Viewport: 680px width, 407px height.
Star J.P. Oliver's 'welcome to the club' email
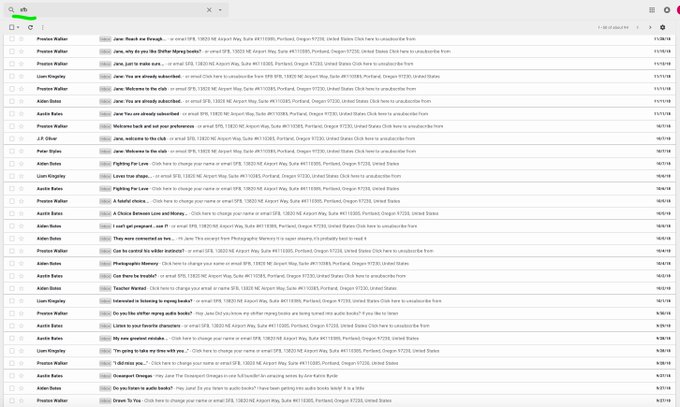[x=21, y=139]
